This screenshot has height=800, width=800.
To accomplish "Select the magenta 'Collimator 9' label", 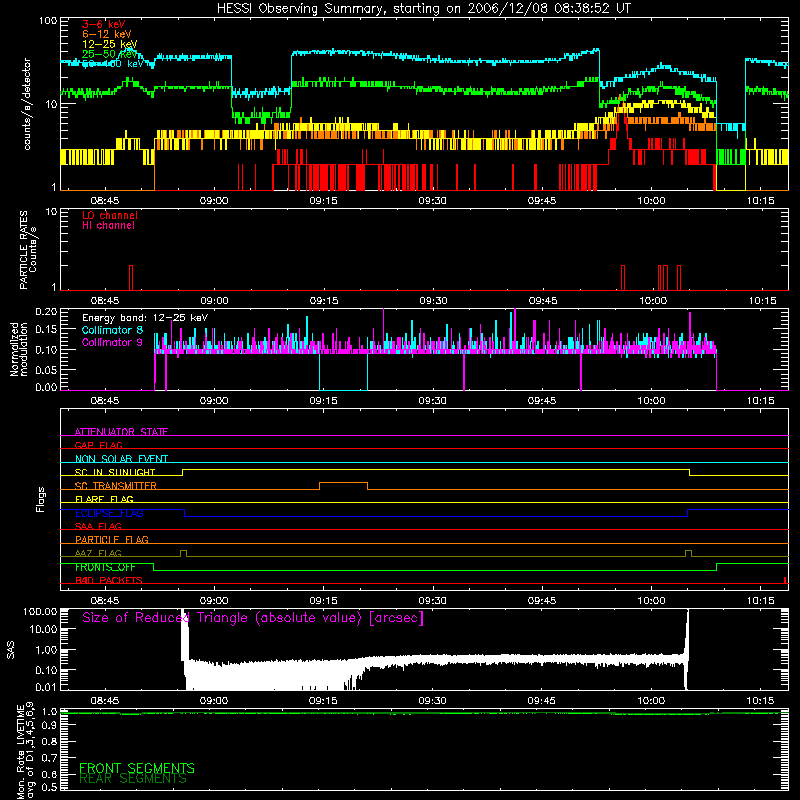I will 112,342.
